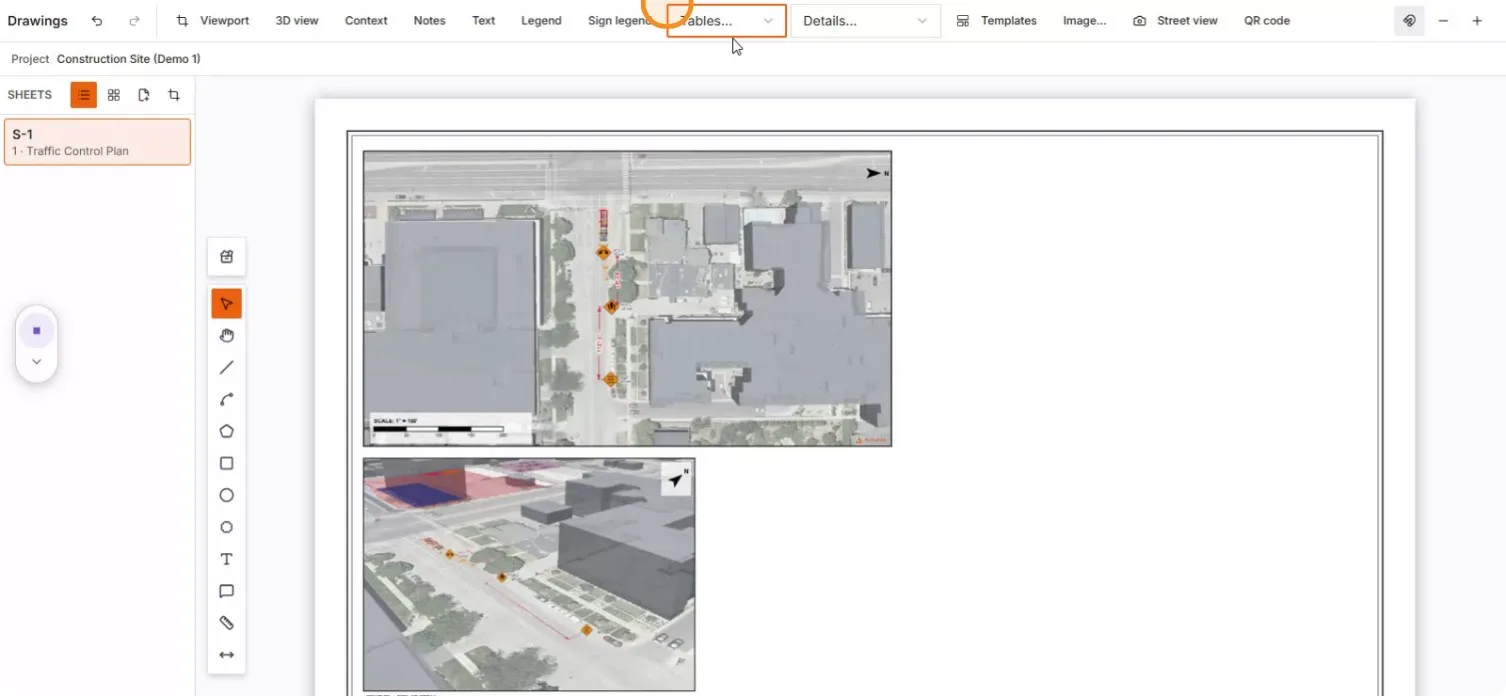The image size is (1506, 696).
Task: Select the small Circle tool
Action: 227,528
